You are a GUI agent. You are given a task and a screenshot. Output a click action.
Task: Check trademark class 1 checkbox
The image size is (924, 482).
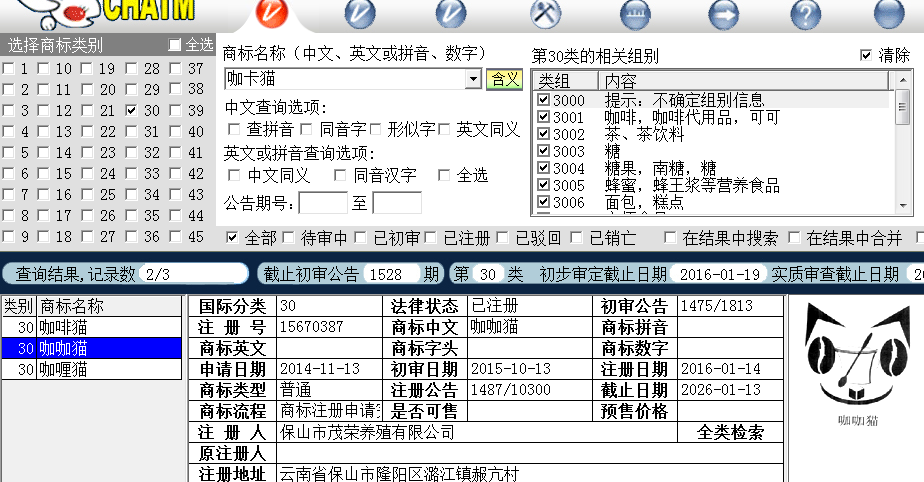[8, 68]
